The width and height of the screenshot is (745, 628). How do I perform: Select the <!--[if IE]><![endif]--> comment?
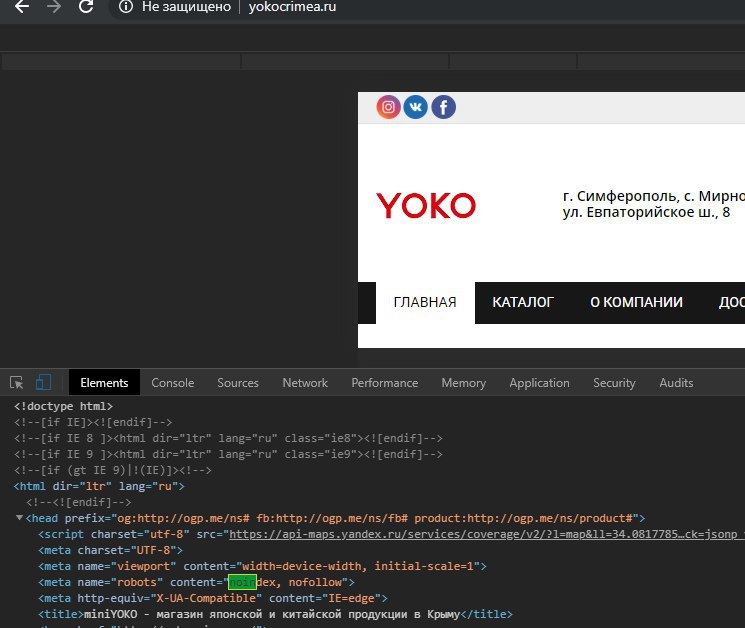[x=93, y=422]
